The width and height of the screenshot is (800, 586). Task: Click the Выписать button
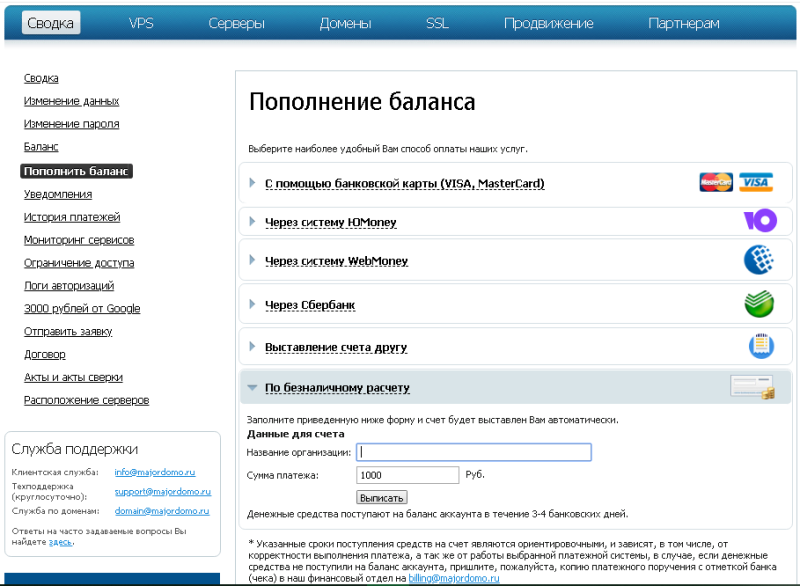click(x=382, y=498)
